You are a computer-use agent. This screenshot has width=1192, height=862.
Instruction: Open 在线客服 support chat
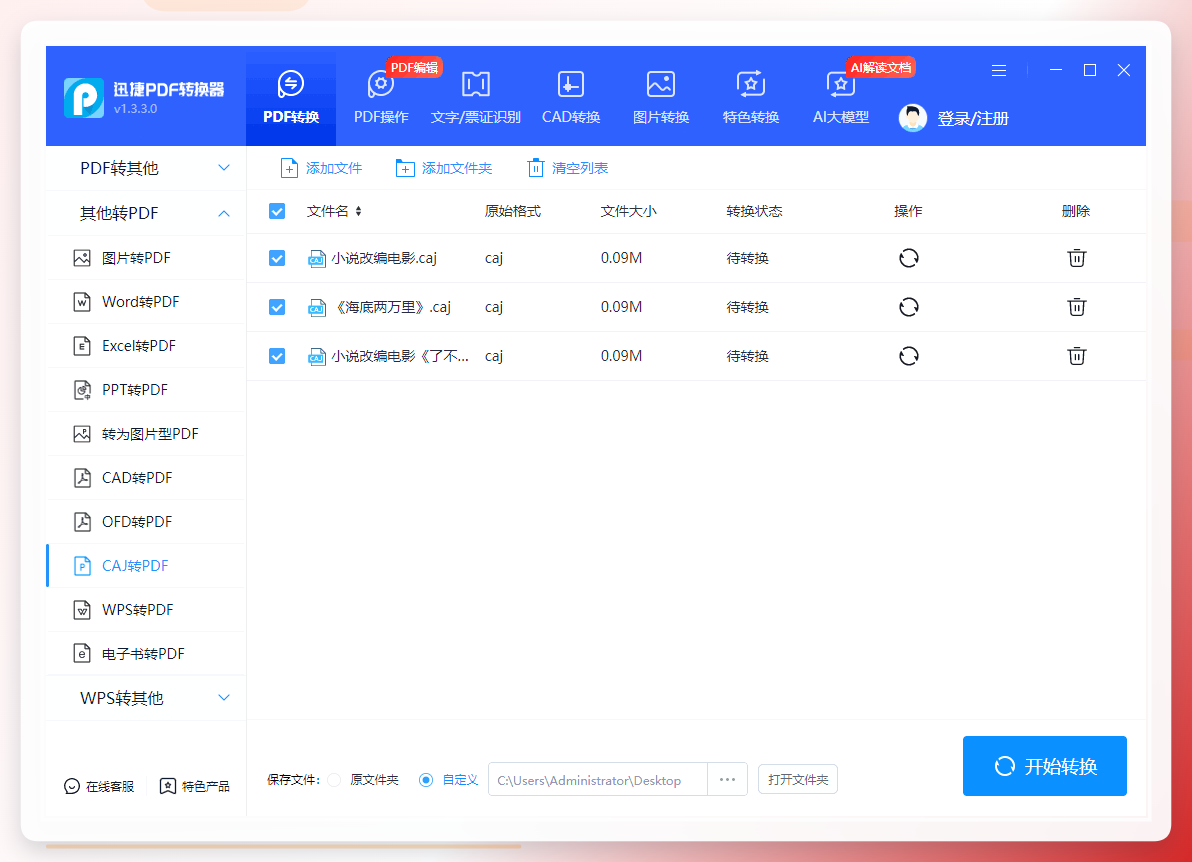pos(99,786)
